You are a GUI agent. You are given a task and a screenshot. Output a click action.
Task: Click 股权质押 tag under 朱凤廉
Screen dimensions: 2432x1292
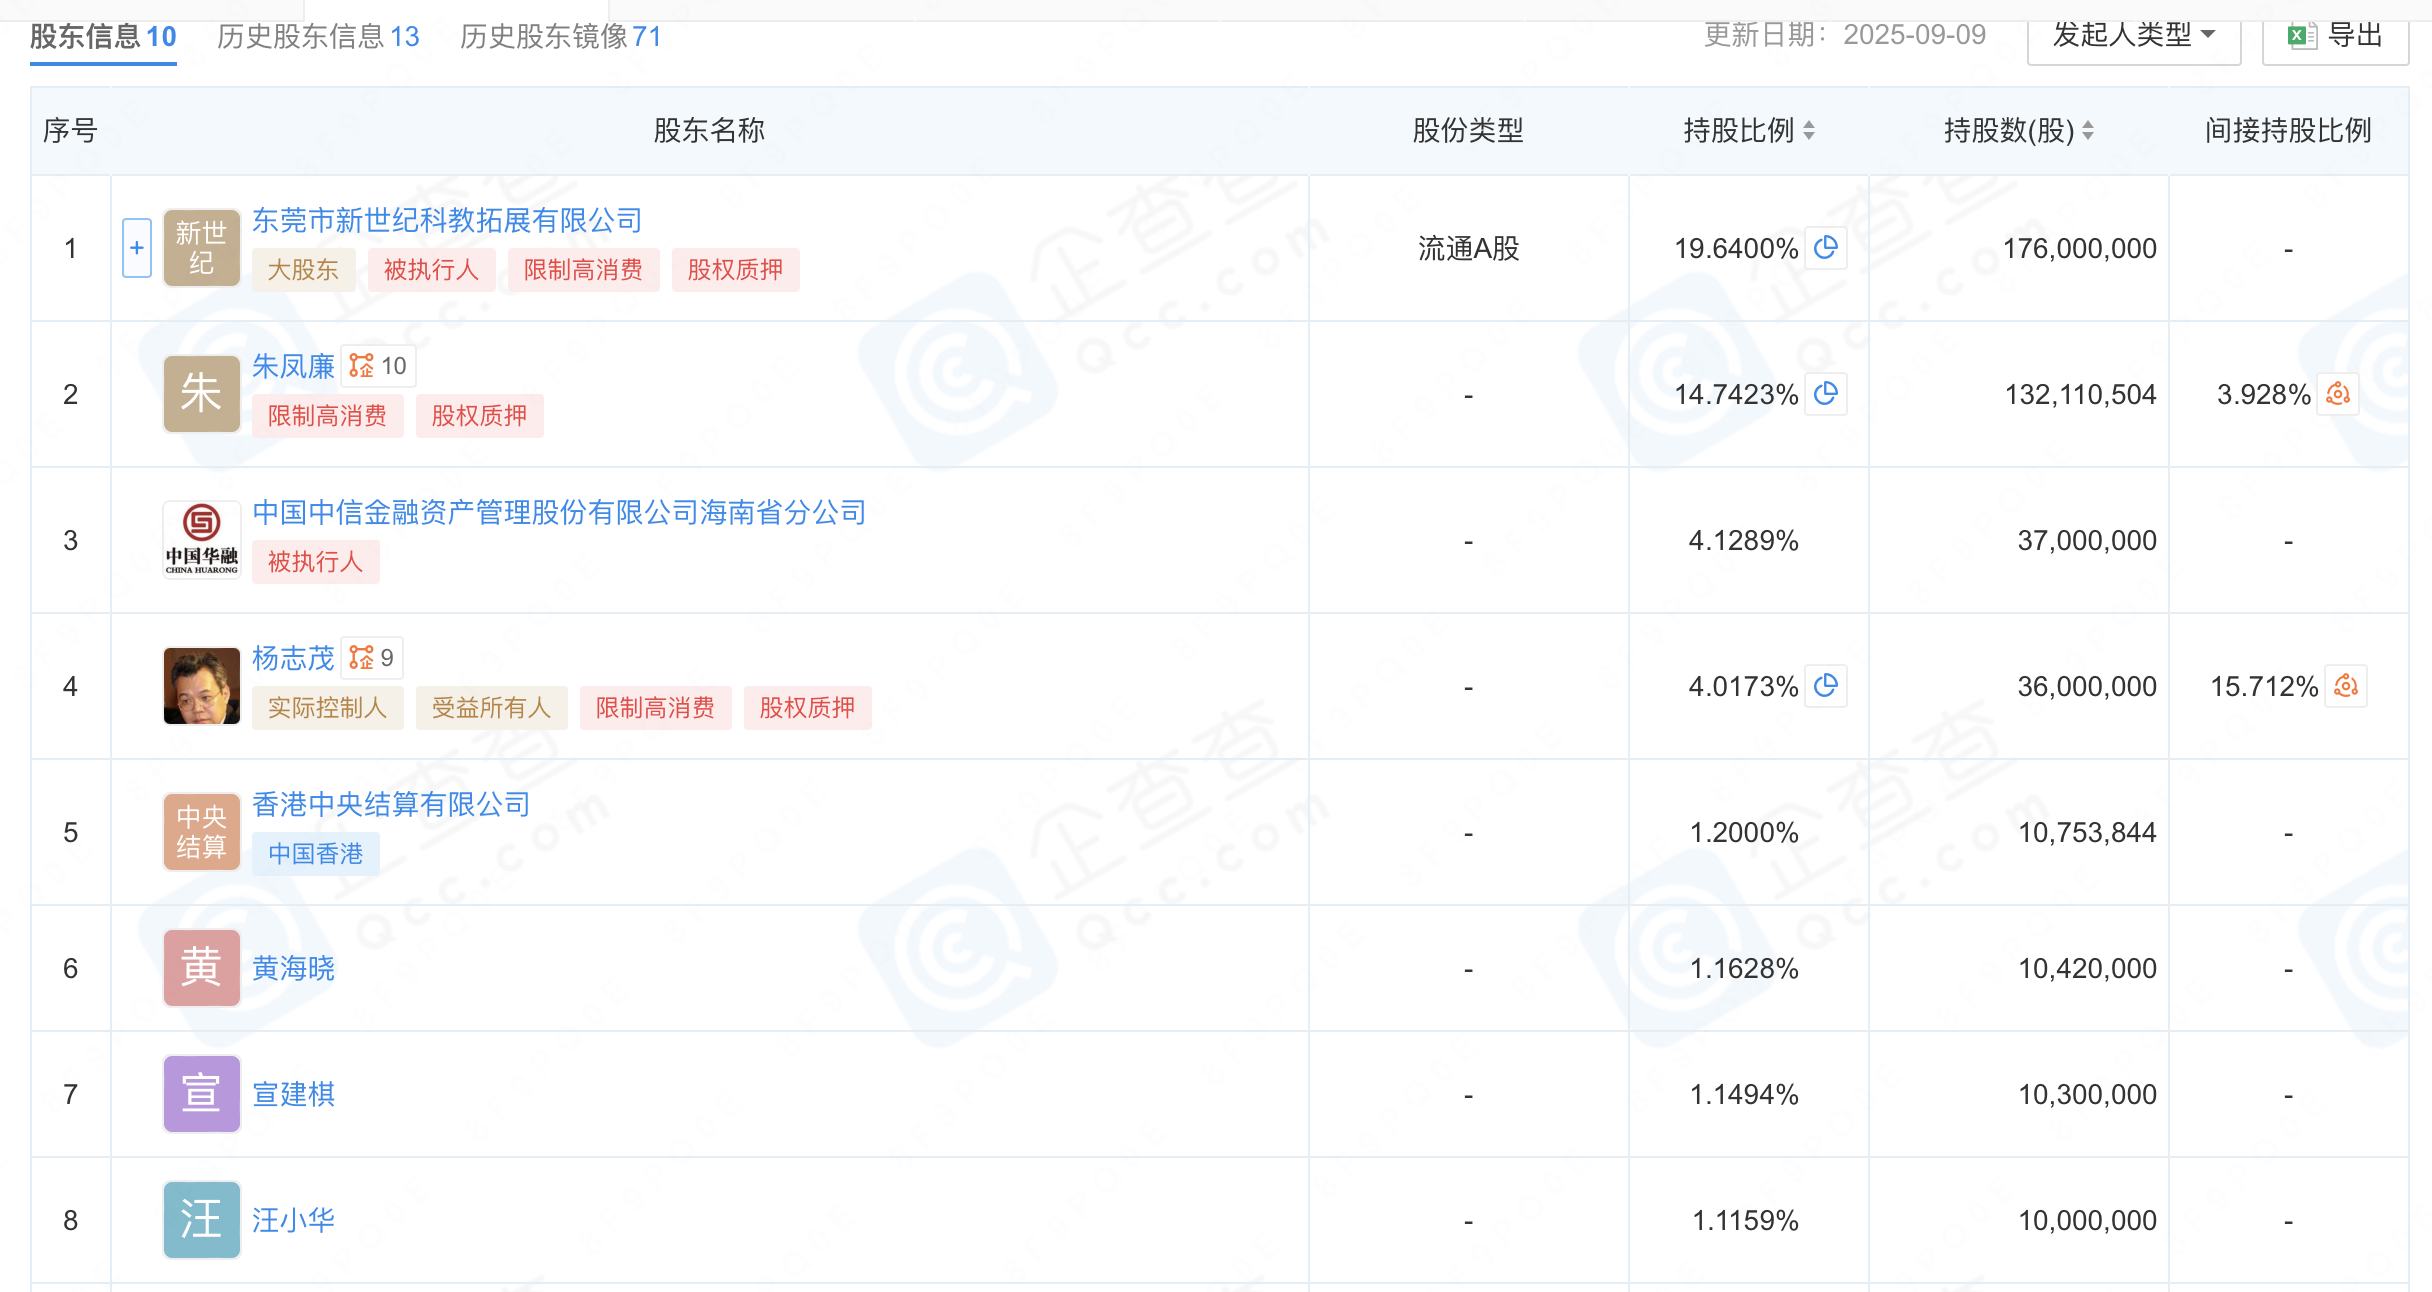pos(479,416)
